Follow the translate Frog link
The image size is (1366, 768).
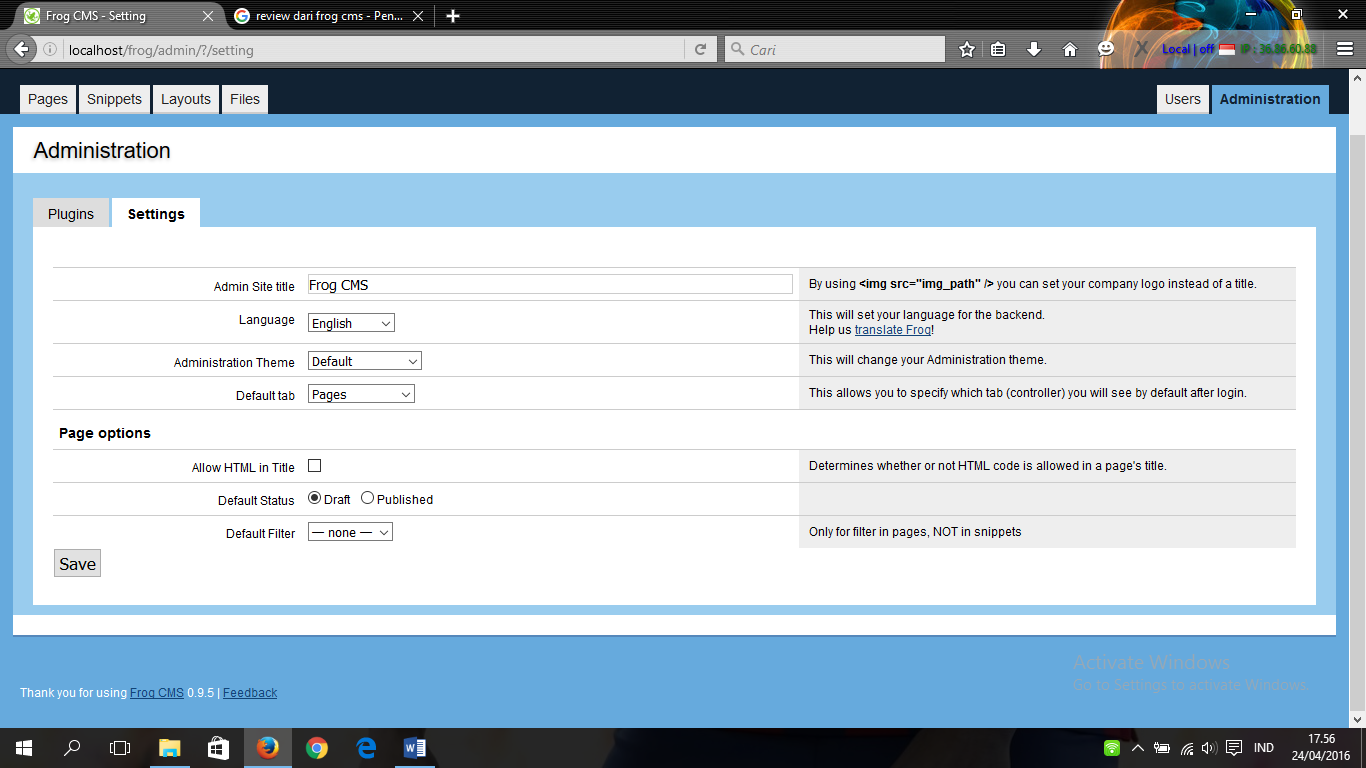pyautogui.click(x=893, y=330)
